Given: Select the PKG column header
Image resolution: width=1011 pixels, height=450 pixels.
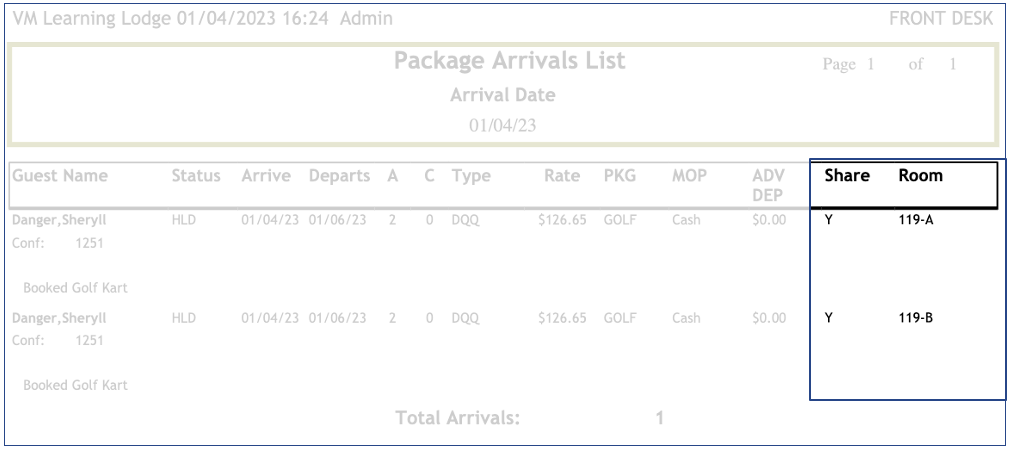Looking at the screenshot, I should coord(619,176).
